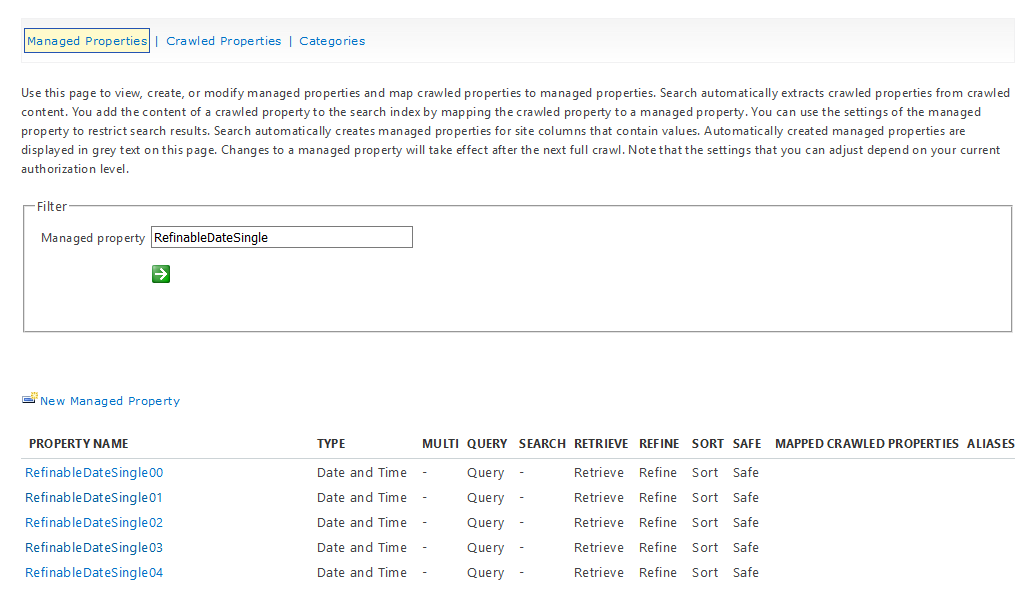
Task: Open the RefinableDateSingle03 property
Action: click(93, 547)
